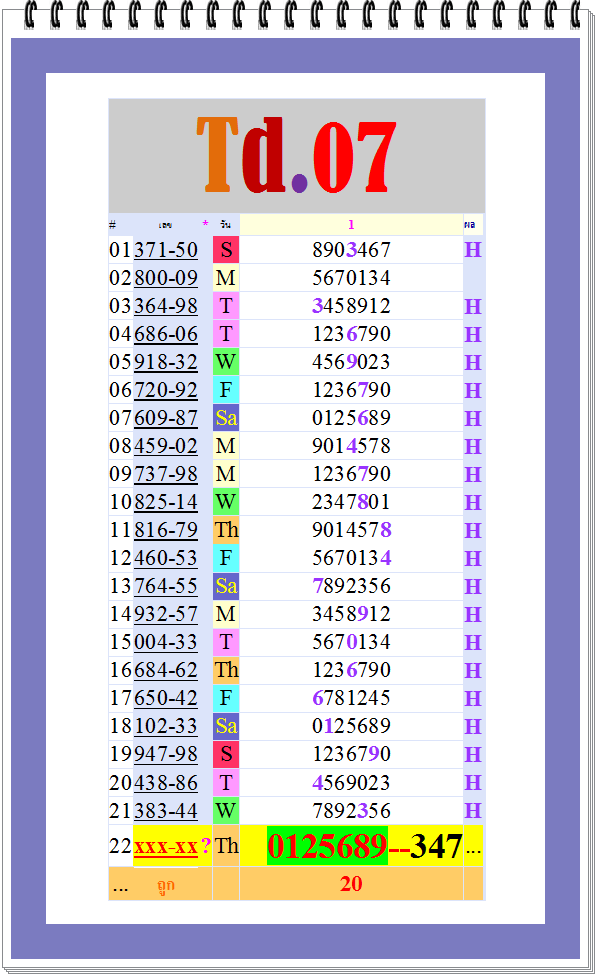Click the number sequence 8903467
Screen dimensions: 597x976
351,250
